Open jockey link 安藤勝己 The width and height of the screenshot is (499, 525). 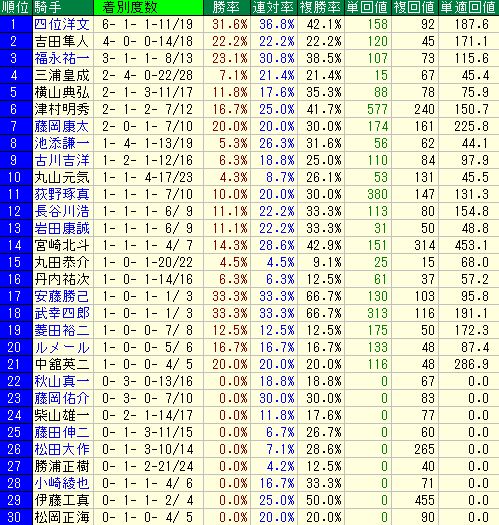(62, 296)
